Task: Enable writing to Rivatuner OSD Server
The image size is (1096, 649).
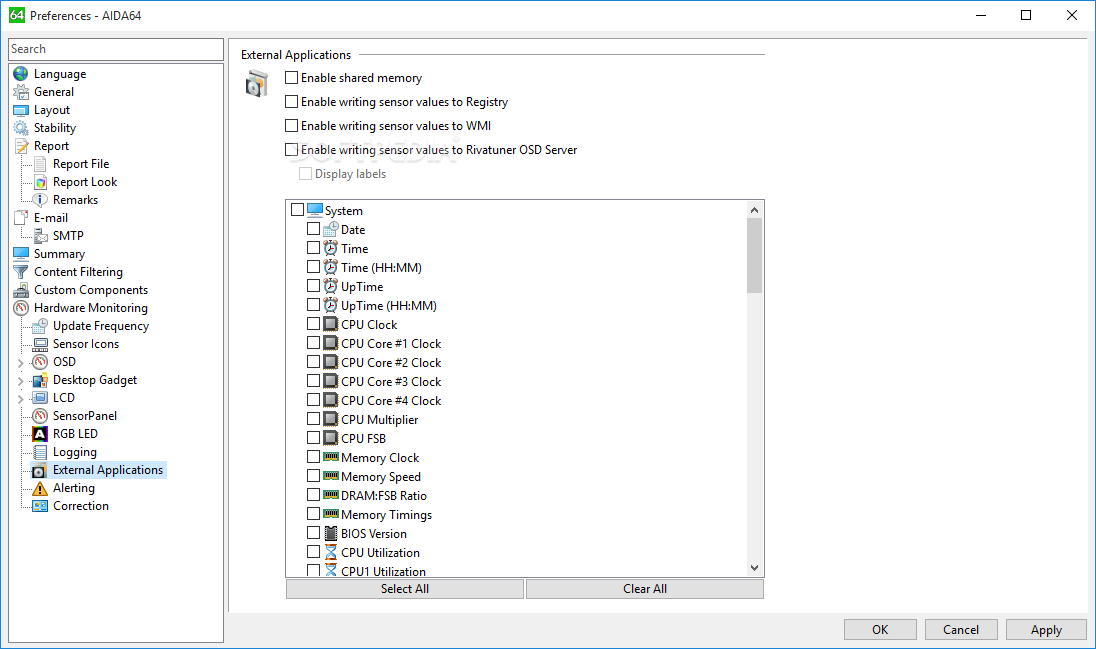Action: coord(291,149)
